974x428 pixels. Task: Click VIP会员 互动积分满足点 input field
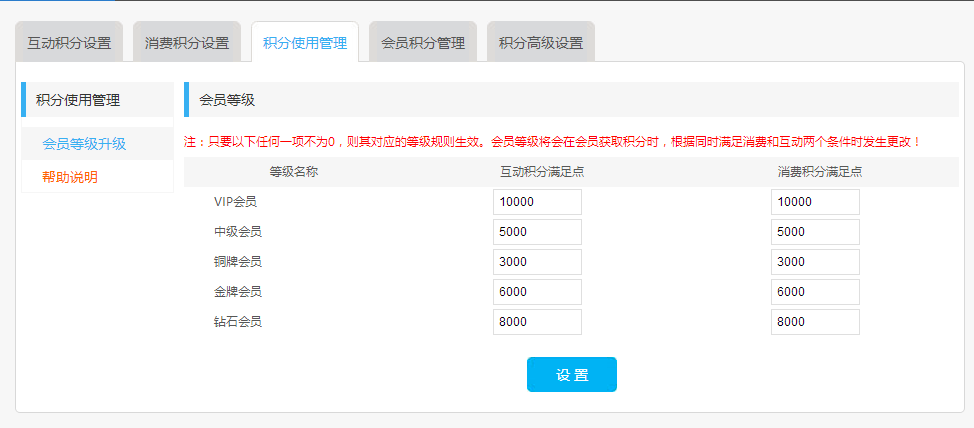tap(537, 202)
